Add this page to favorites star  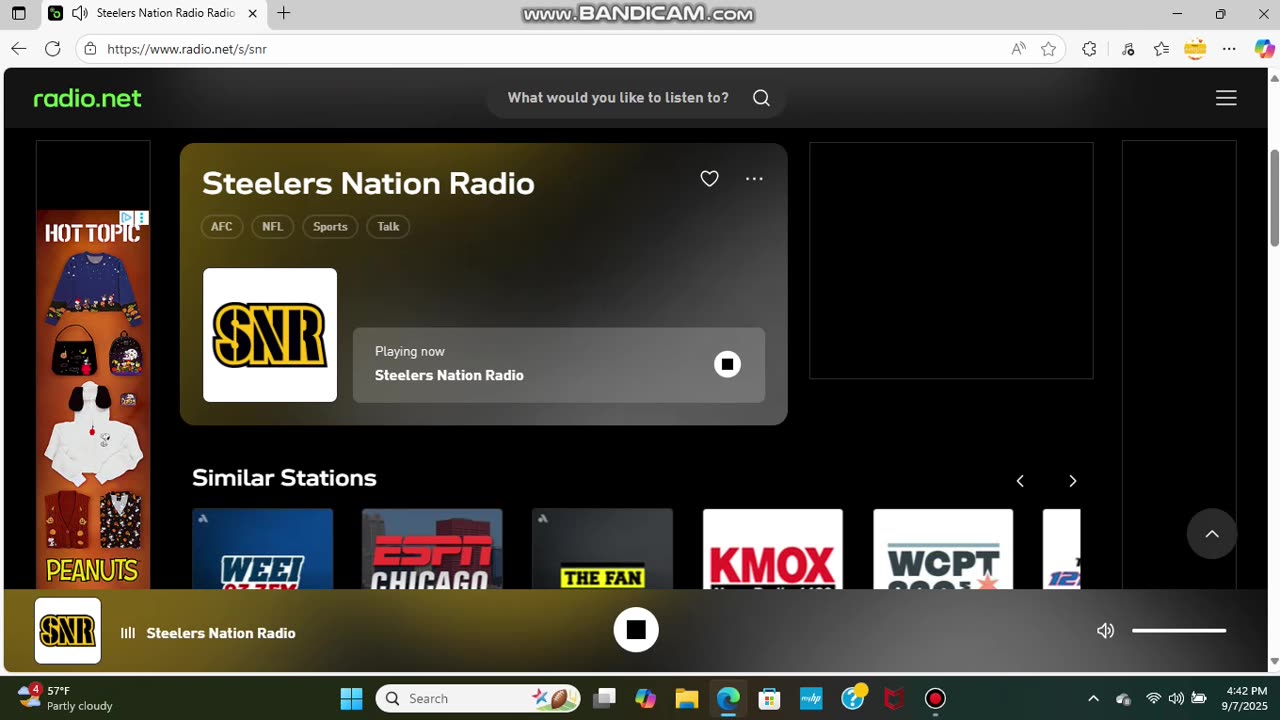[1048, 49]
